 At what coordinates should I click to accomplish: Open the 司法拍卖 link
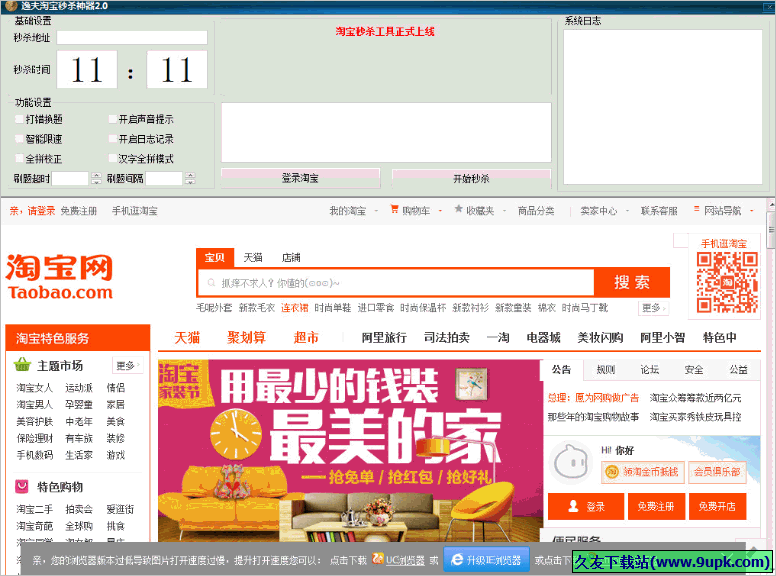coord(446,337)
